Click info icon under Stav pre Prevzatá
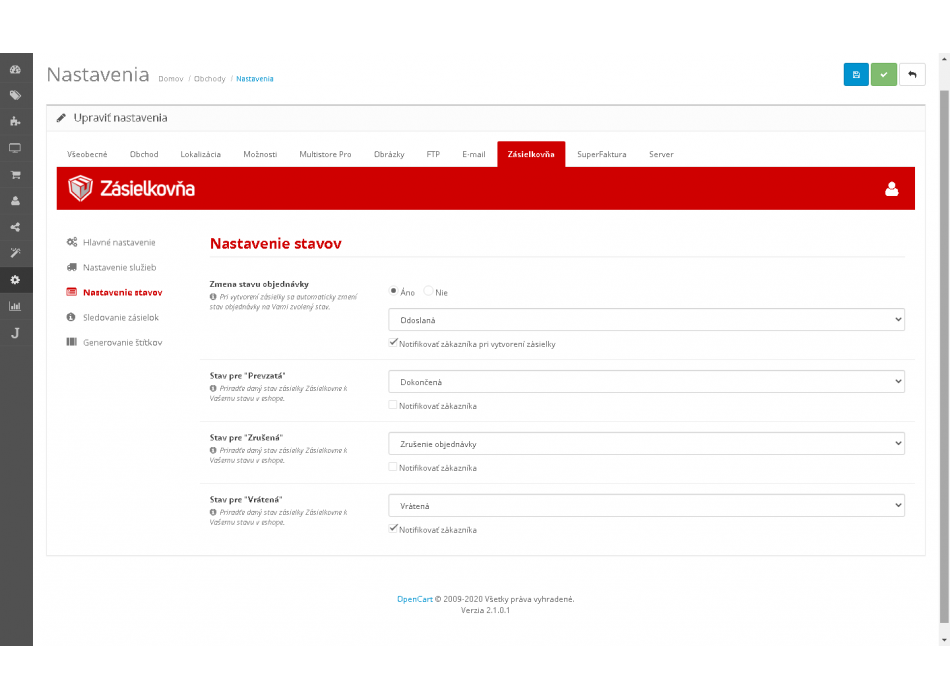This screenshot has width=950, height=700. point(213,388)
